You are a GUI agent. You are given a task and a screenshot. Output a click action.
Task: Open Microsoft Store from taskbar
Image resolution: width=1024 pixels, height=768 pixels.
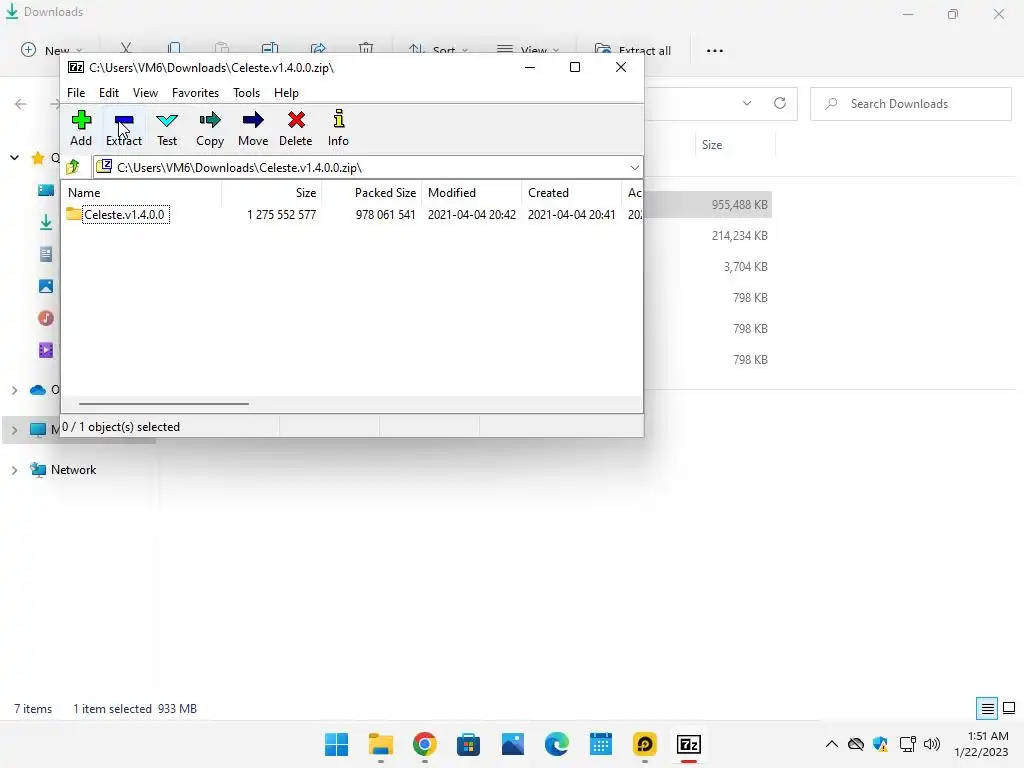pyautogui.click(x=468, y=744)
